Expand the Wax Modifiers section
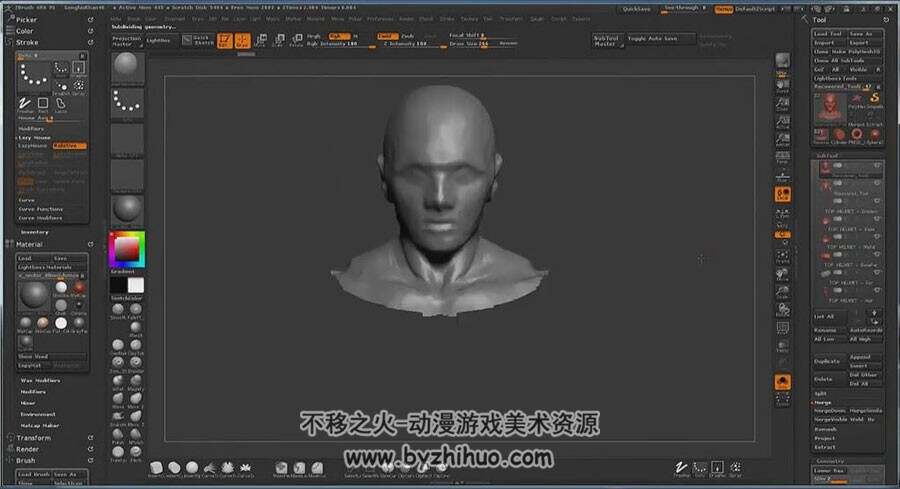 point(40,381)
